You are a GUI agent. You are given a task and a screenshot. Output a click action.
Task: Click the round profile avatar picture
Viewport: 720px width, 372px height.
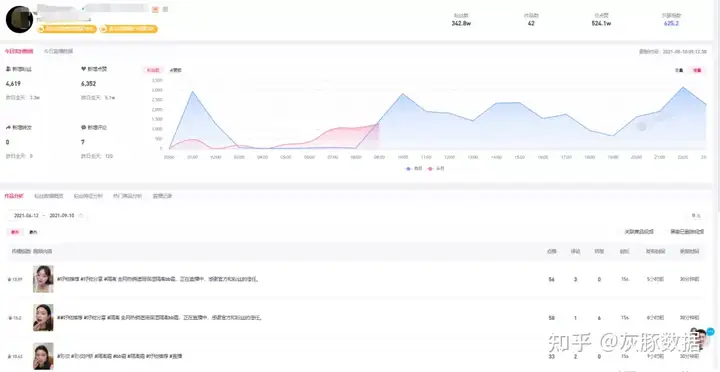pyautogui.click(x=19, y=19)
